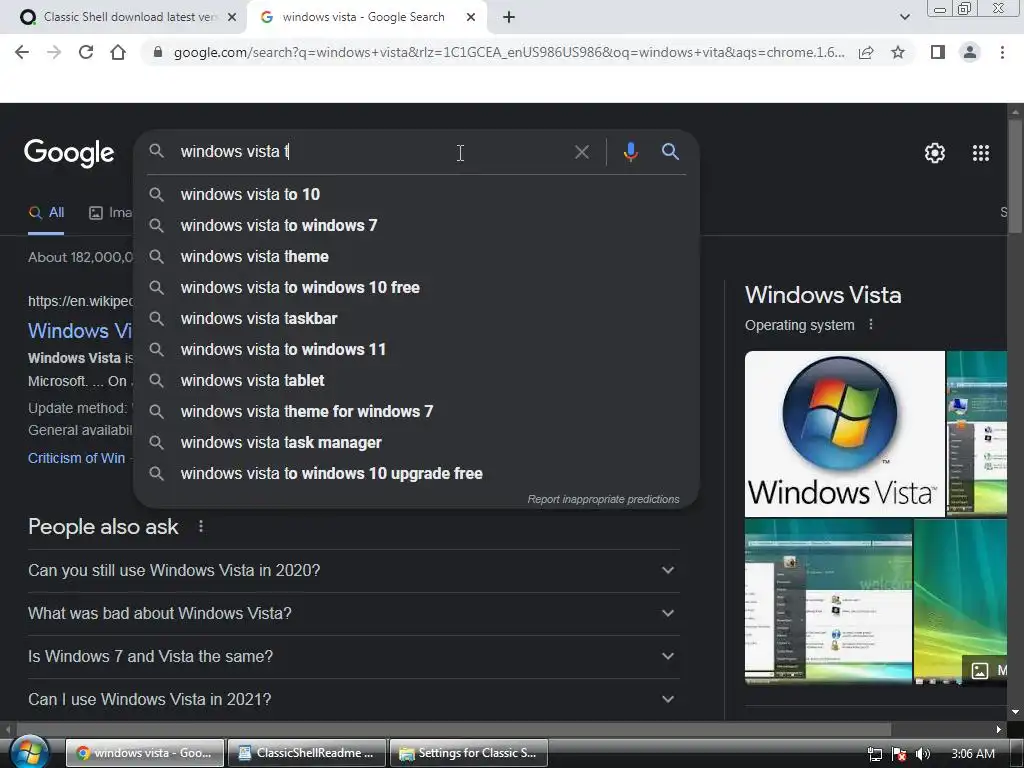Click the Google logo
Image resolution: width=1024 pixels, height=768 pixels.
pyautogui.click(x=69, y=153)
